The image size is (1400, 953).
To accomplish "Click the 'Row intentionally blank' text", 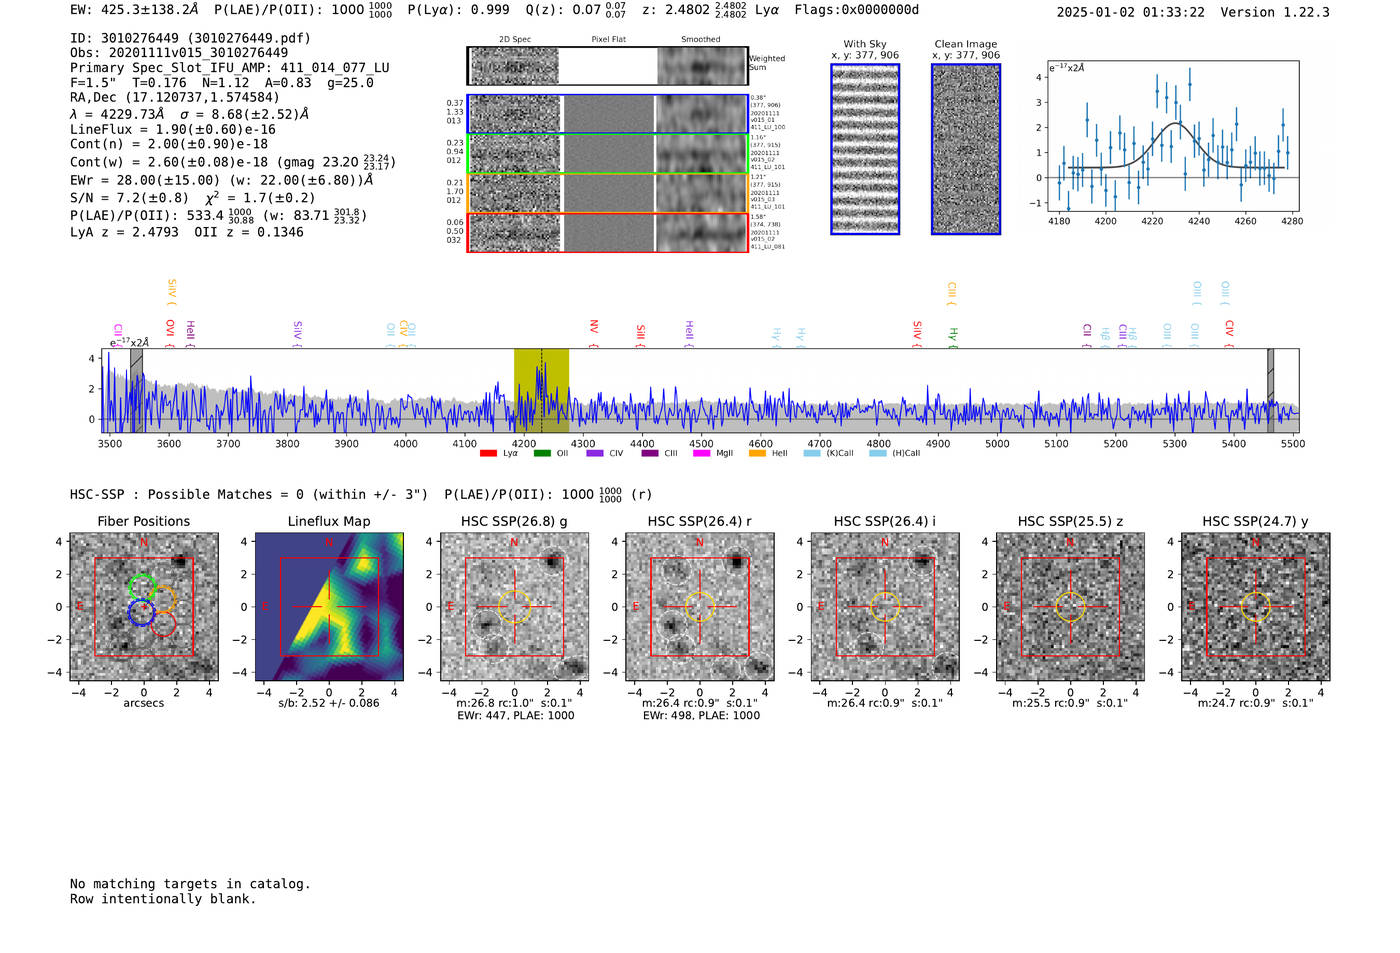I will coord(163,899).
